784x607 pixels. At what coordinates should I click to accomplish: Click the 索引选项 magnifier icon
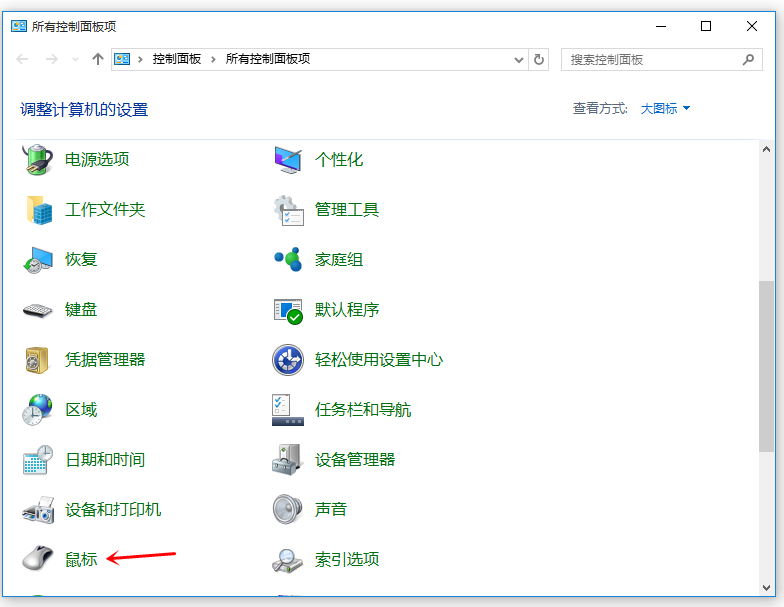[x=288, y=560]
